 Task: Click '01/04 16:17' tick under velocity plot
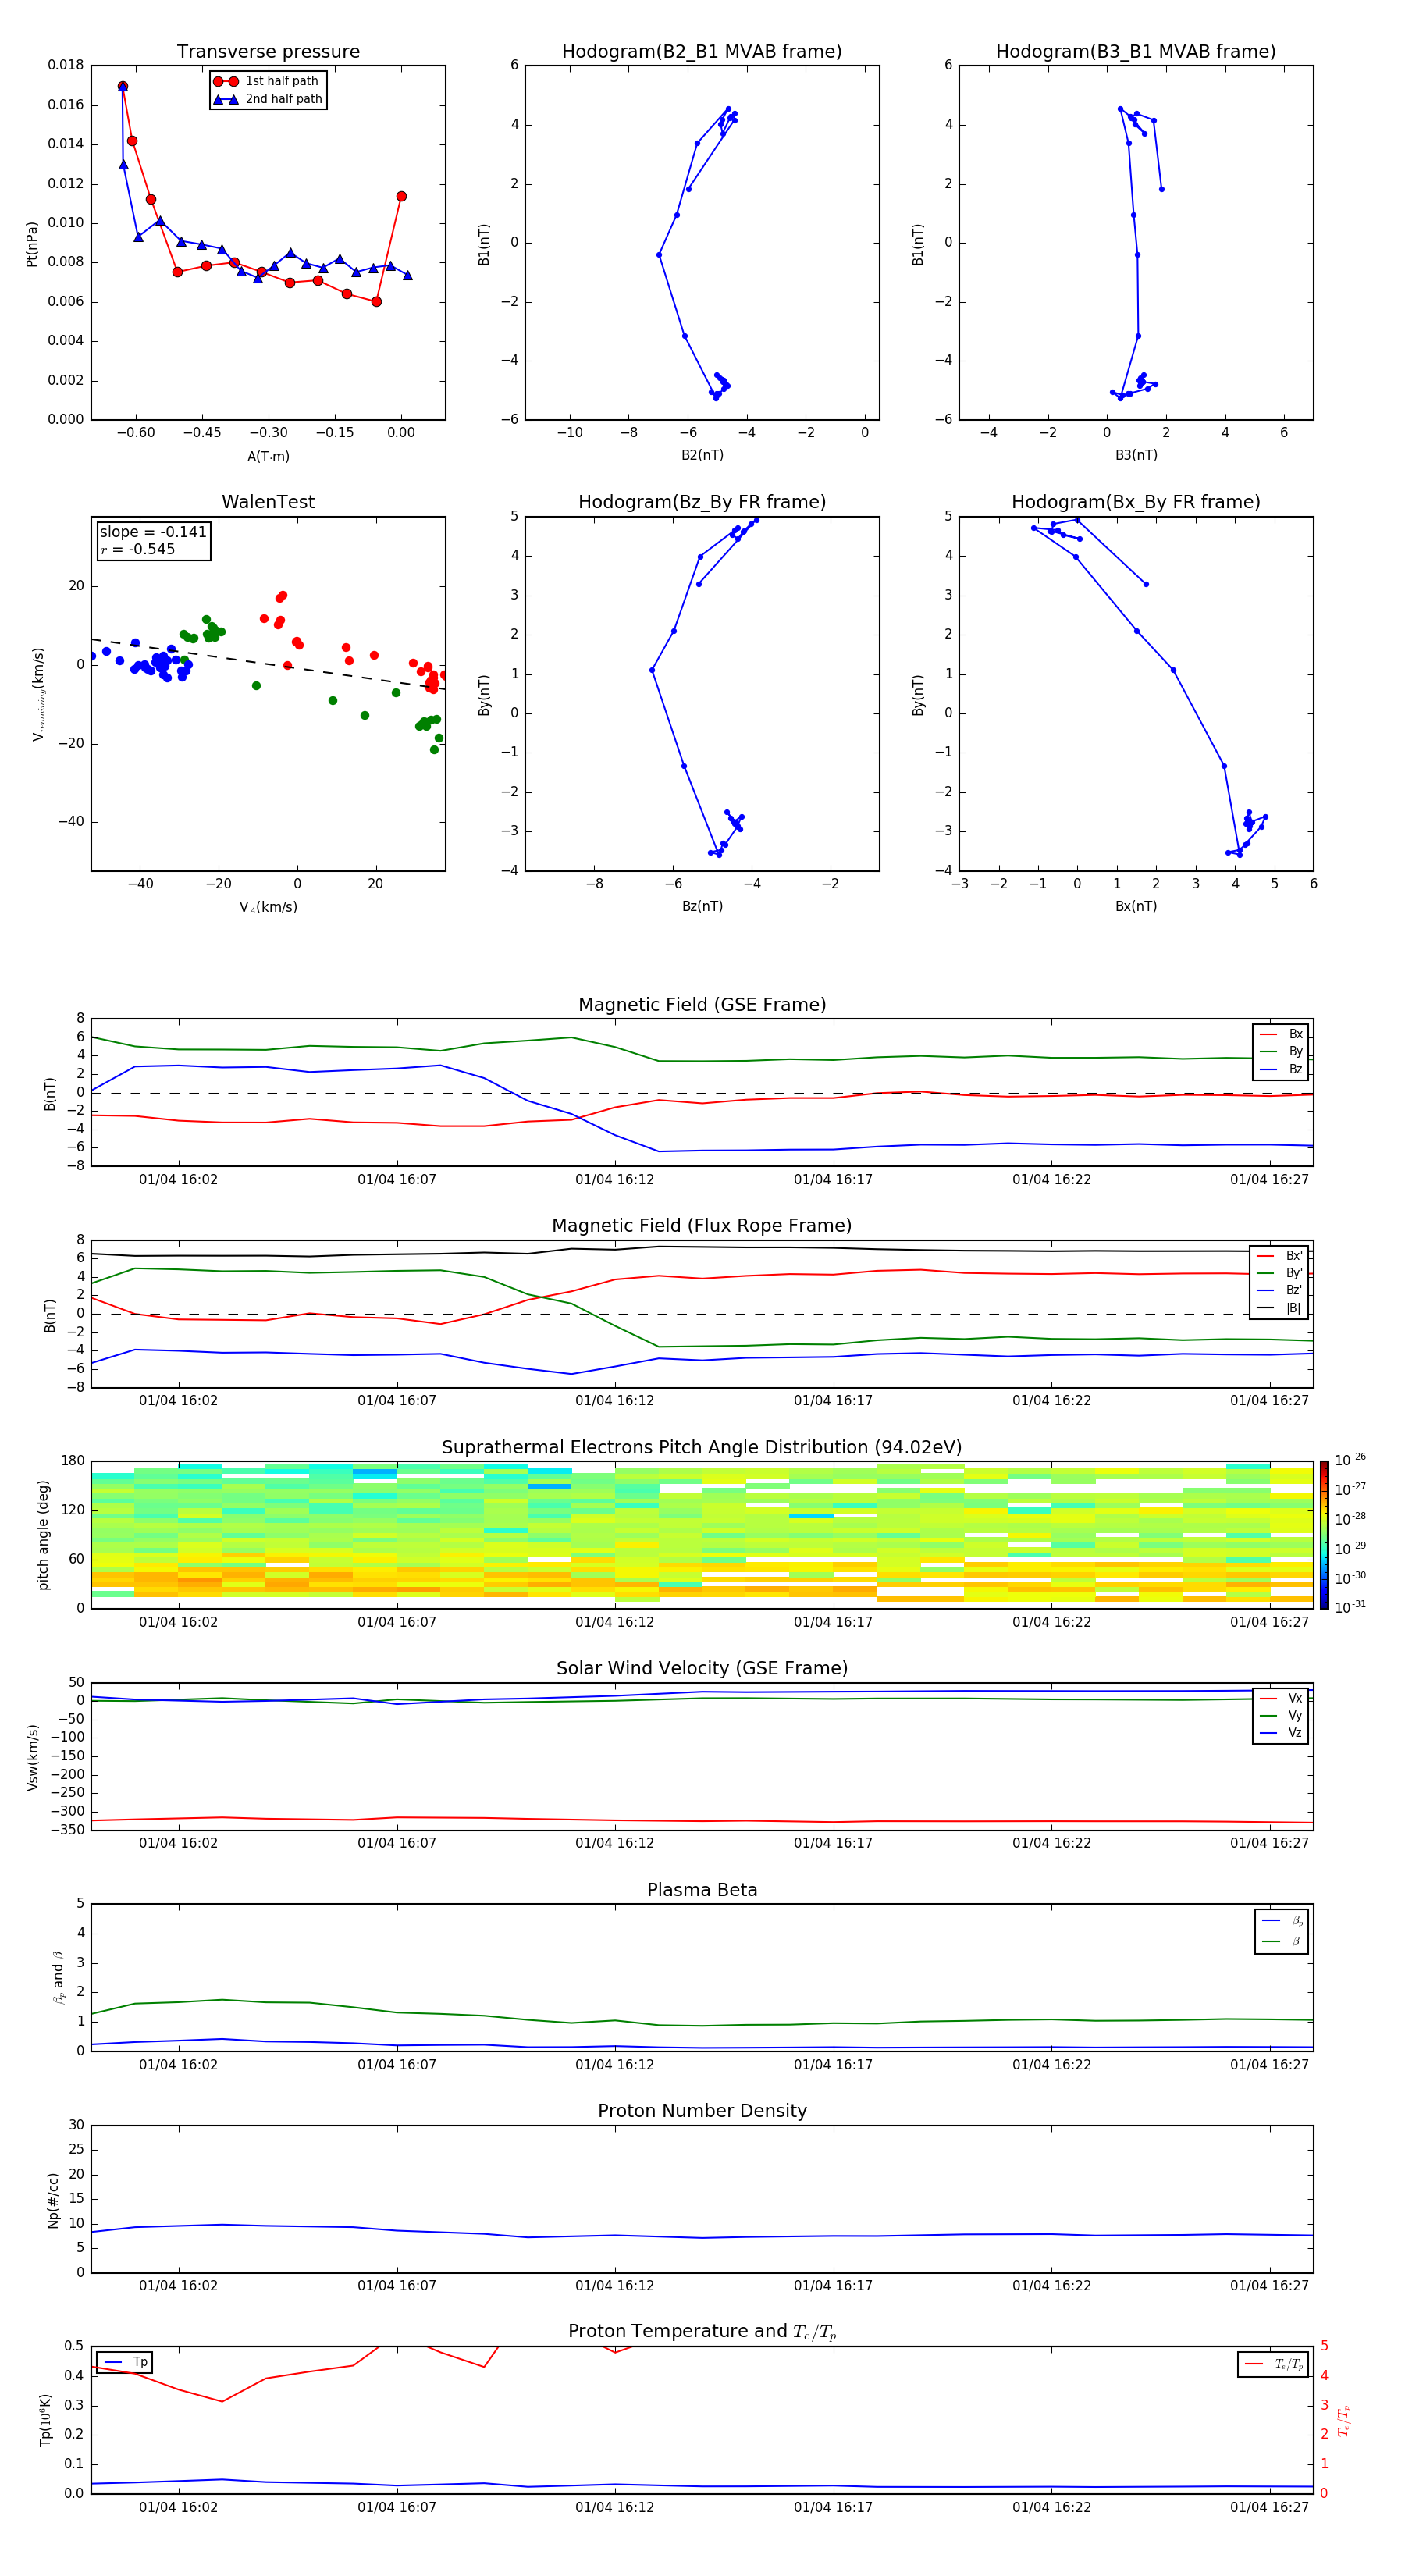tap(833, 1842)
